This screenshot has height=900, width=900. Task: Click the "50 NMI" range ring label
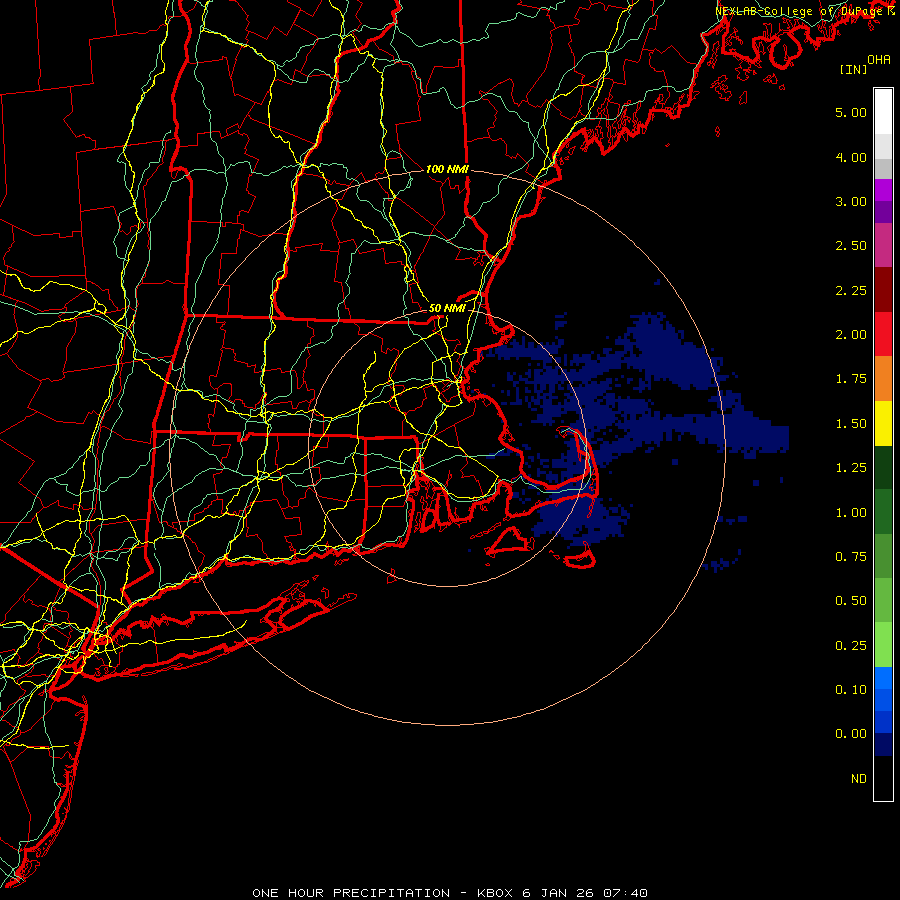(447, 308)
